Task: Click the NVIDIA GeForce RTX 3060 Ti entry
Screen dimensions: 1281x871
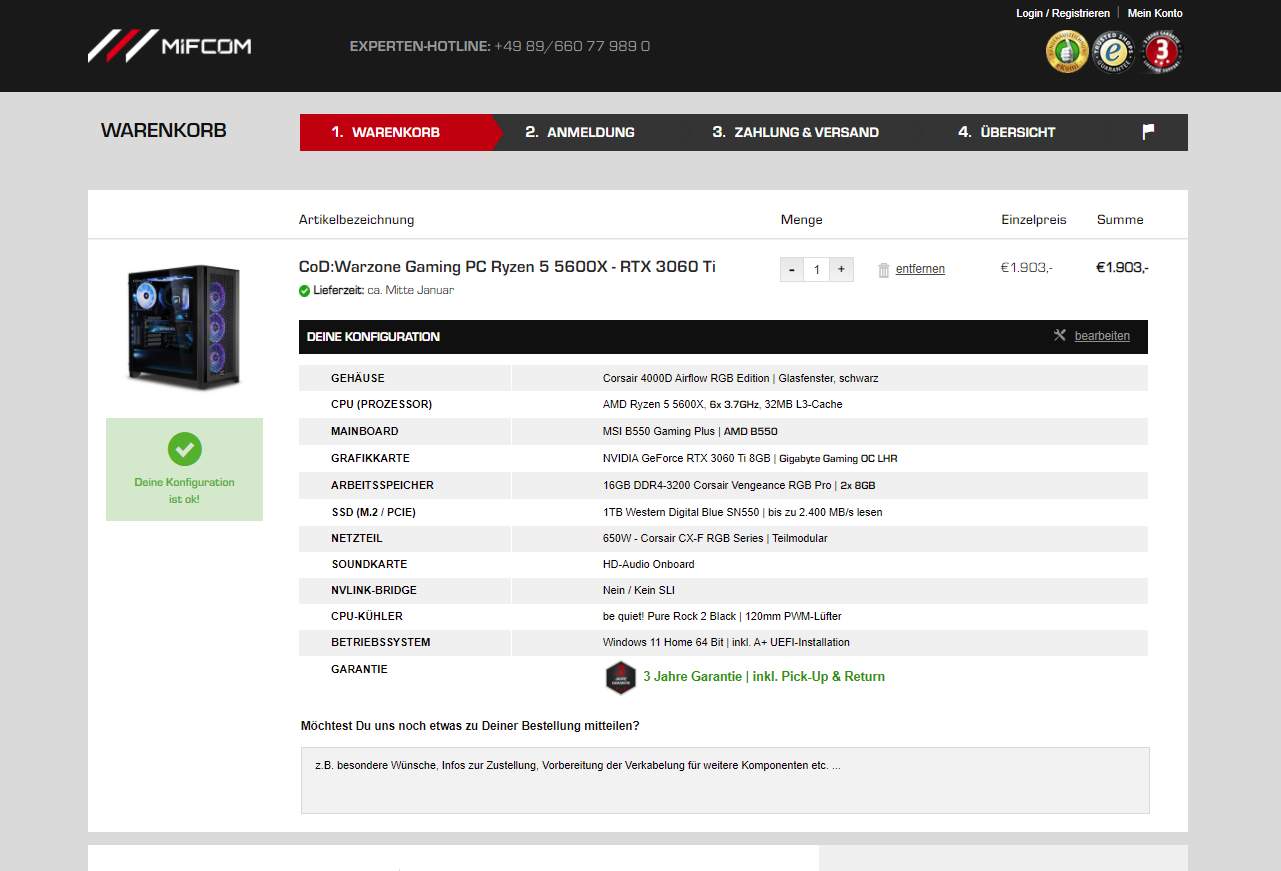Action: [x=750, y=458]
